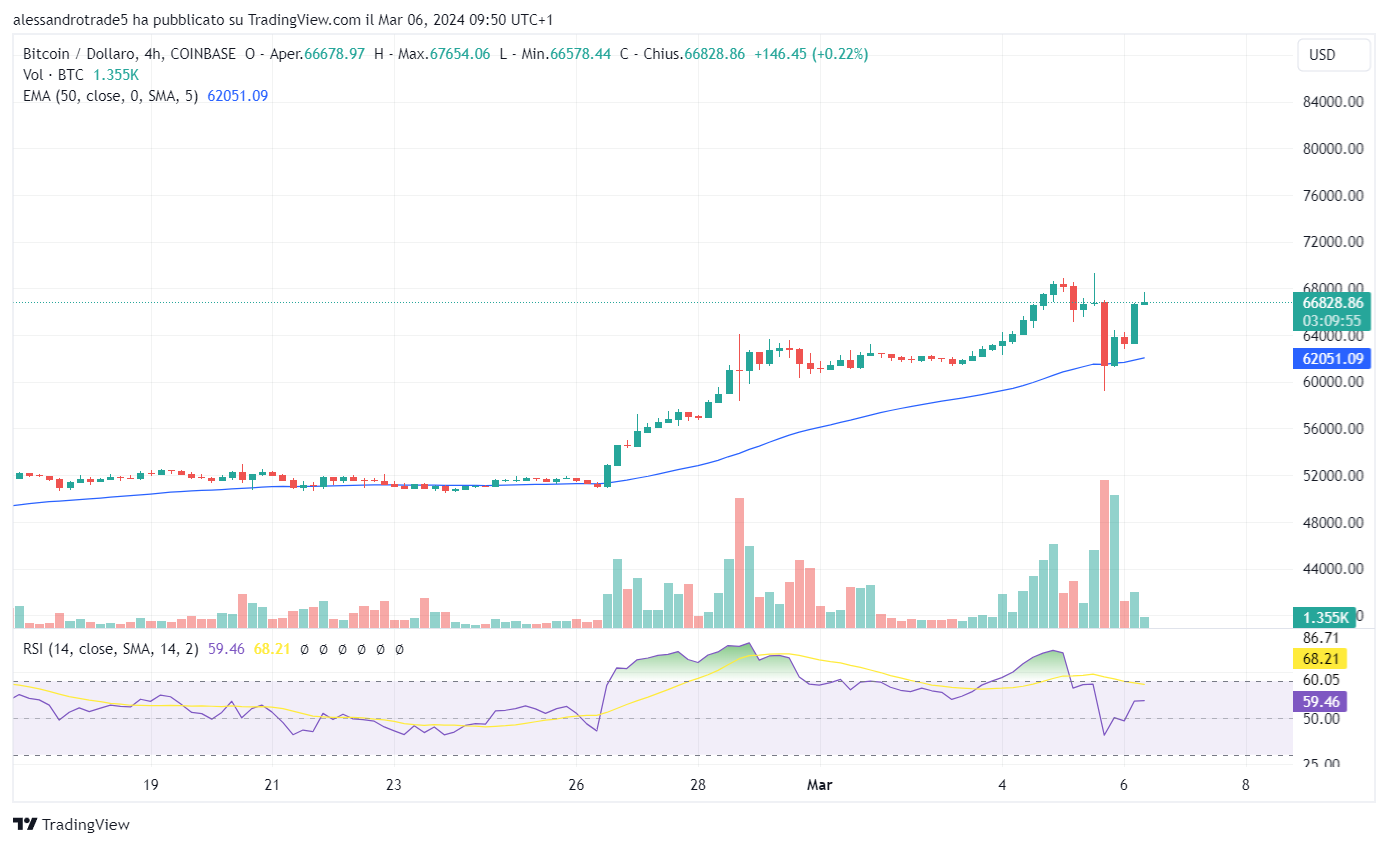Click the close value Chius.66828.86
1388x846 pixels.
(692, 54)
